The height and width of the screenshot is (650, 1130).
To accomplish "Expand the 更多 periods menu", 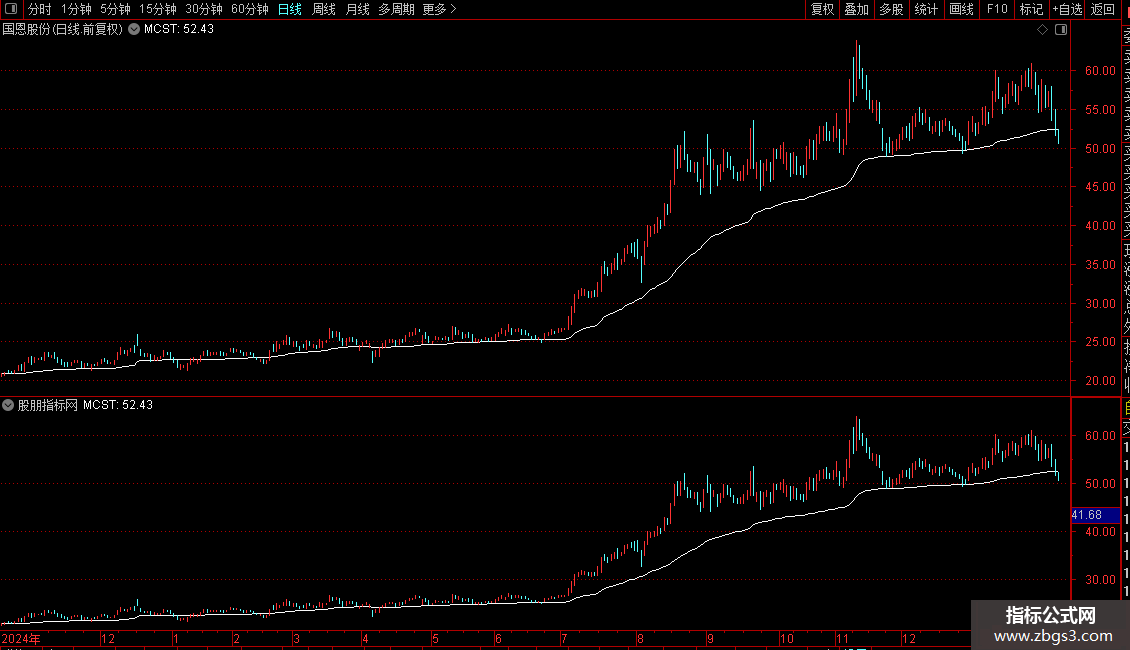I will (x=439, y=9).
